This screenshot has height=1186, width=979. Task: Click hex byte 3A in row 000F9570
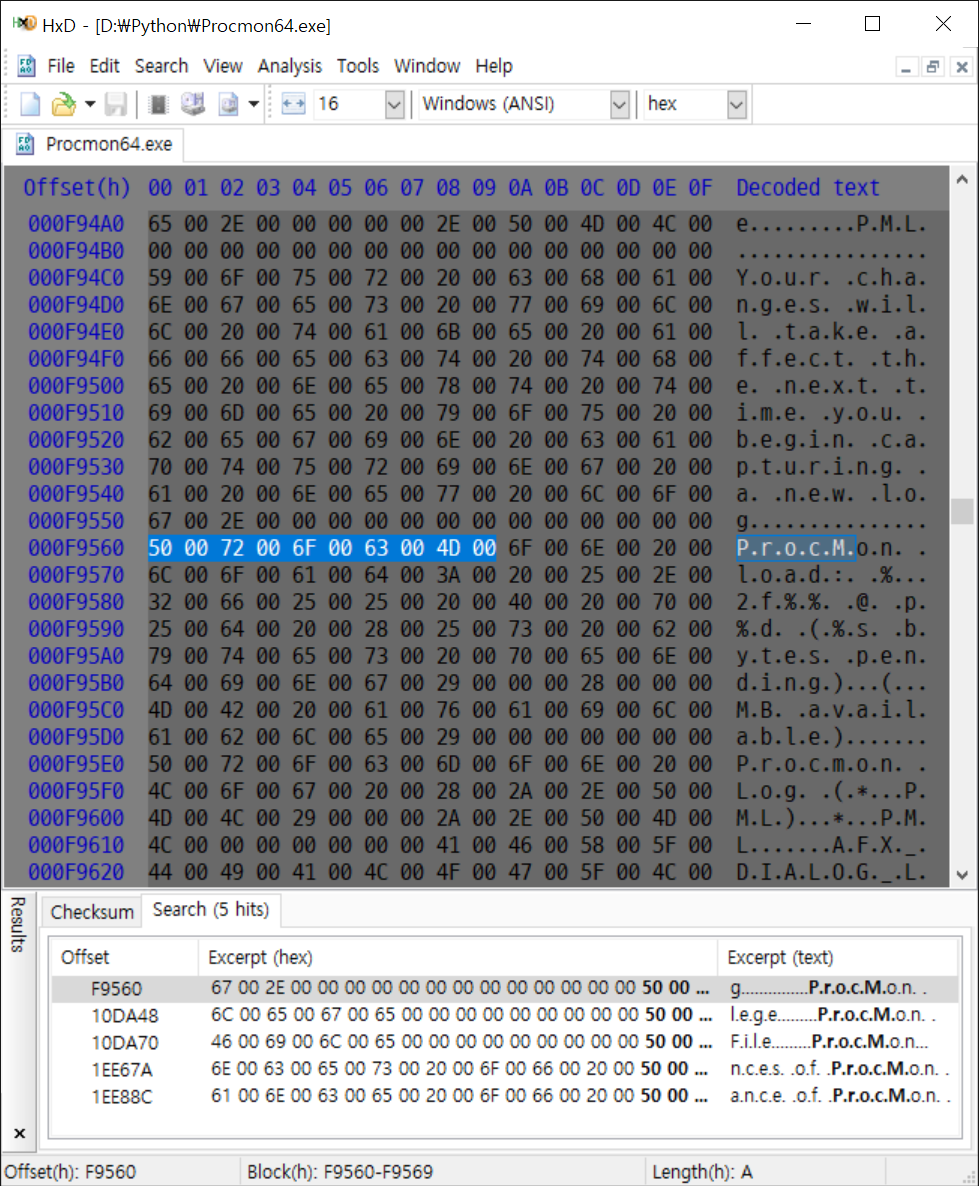click(x=447, y=575)
